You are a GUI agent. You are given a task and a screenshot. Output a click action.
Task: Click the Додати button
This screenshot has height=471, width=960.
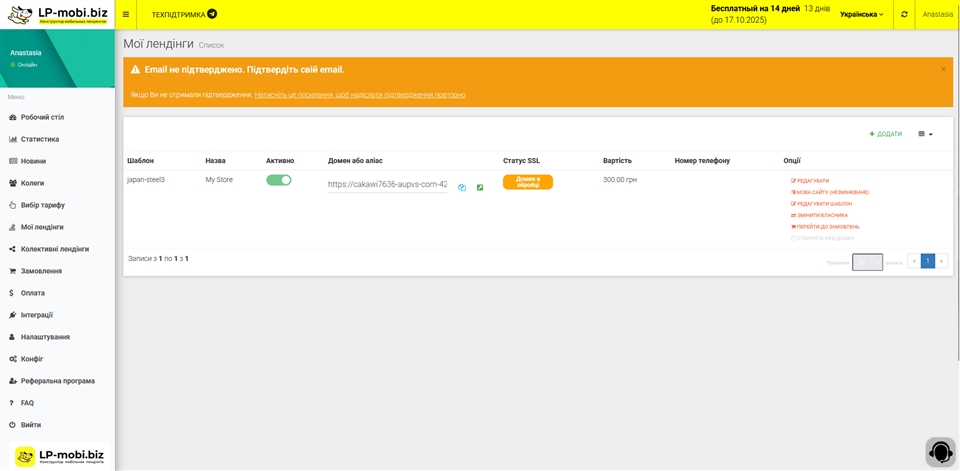click(x=886, y=134)
